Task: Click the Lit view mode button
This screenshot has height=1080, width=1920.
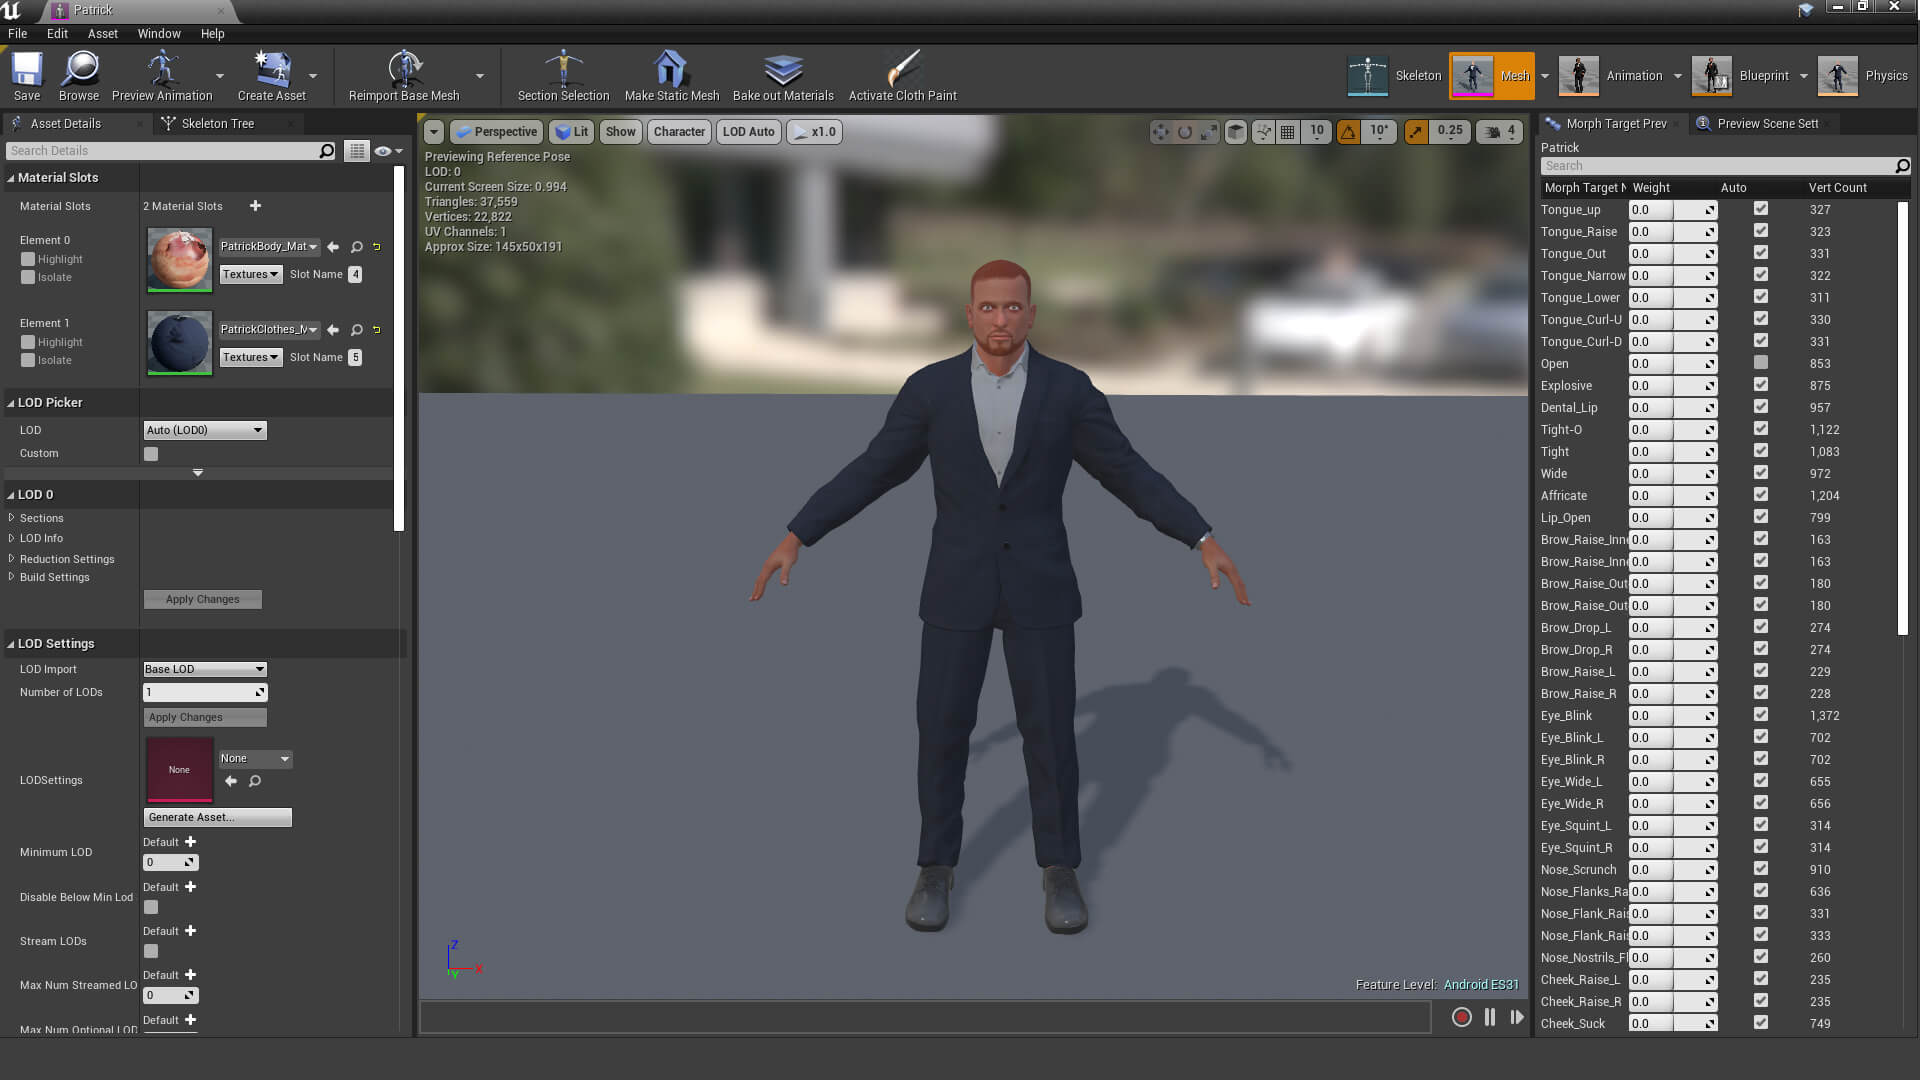Action: (571, 132)
